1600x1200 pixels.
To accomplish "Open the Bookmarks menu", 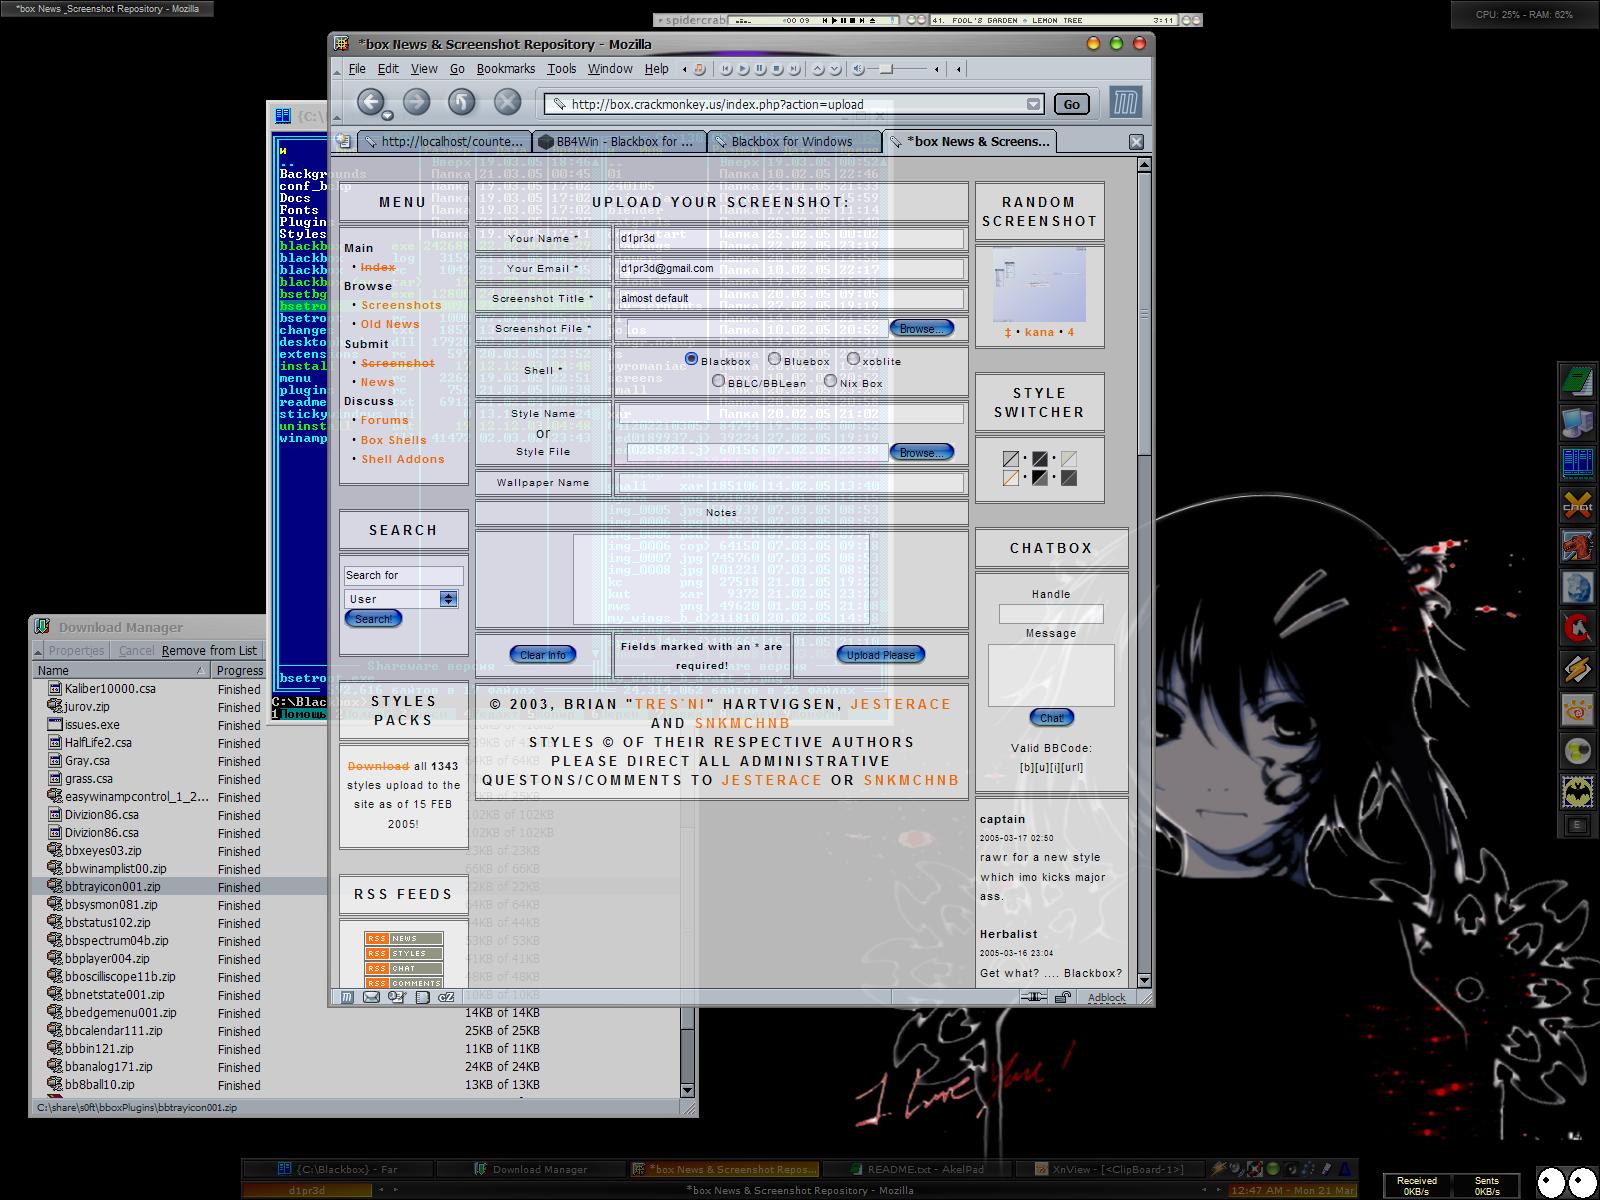I will tap(505, 69).
